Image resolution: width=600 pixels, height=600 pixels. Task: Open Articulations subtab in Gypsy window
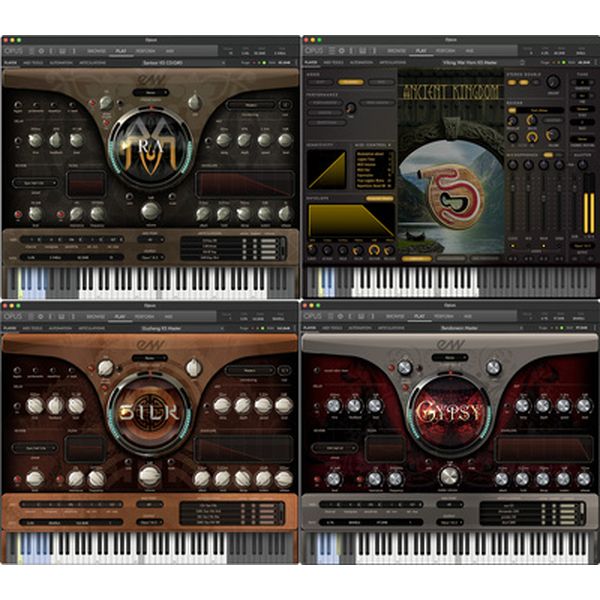pyautogui.click(x=389, y=327)
